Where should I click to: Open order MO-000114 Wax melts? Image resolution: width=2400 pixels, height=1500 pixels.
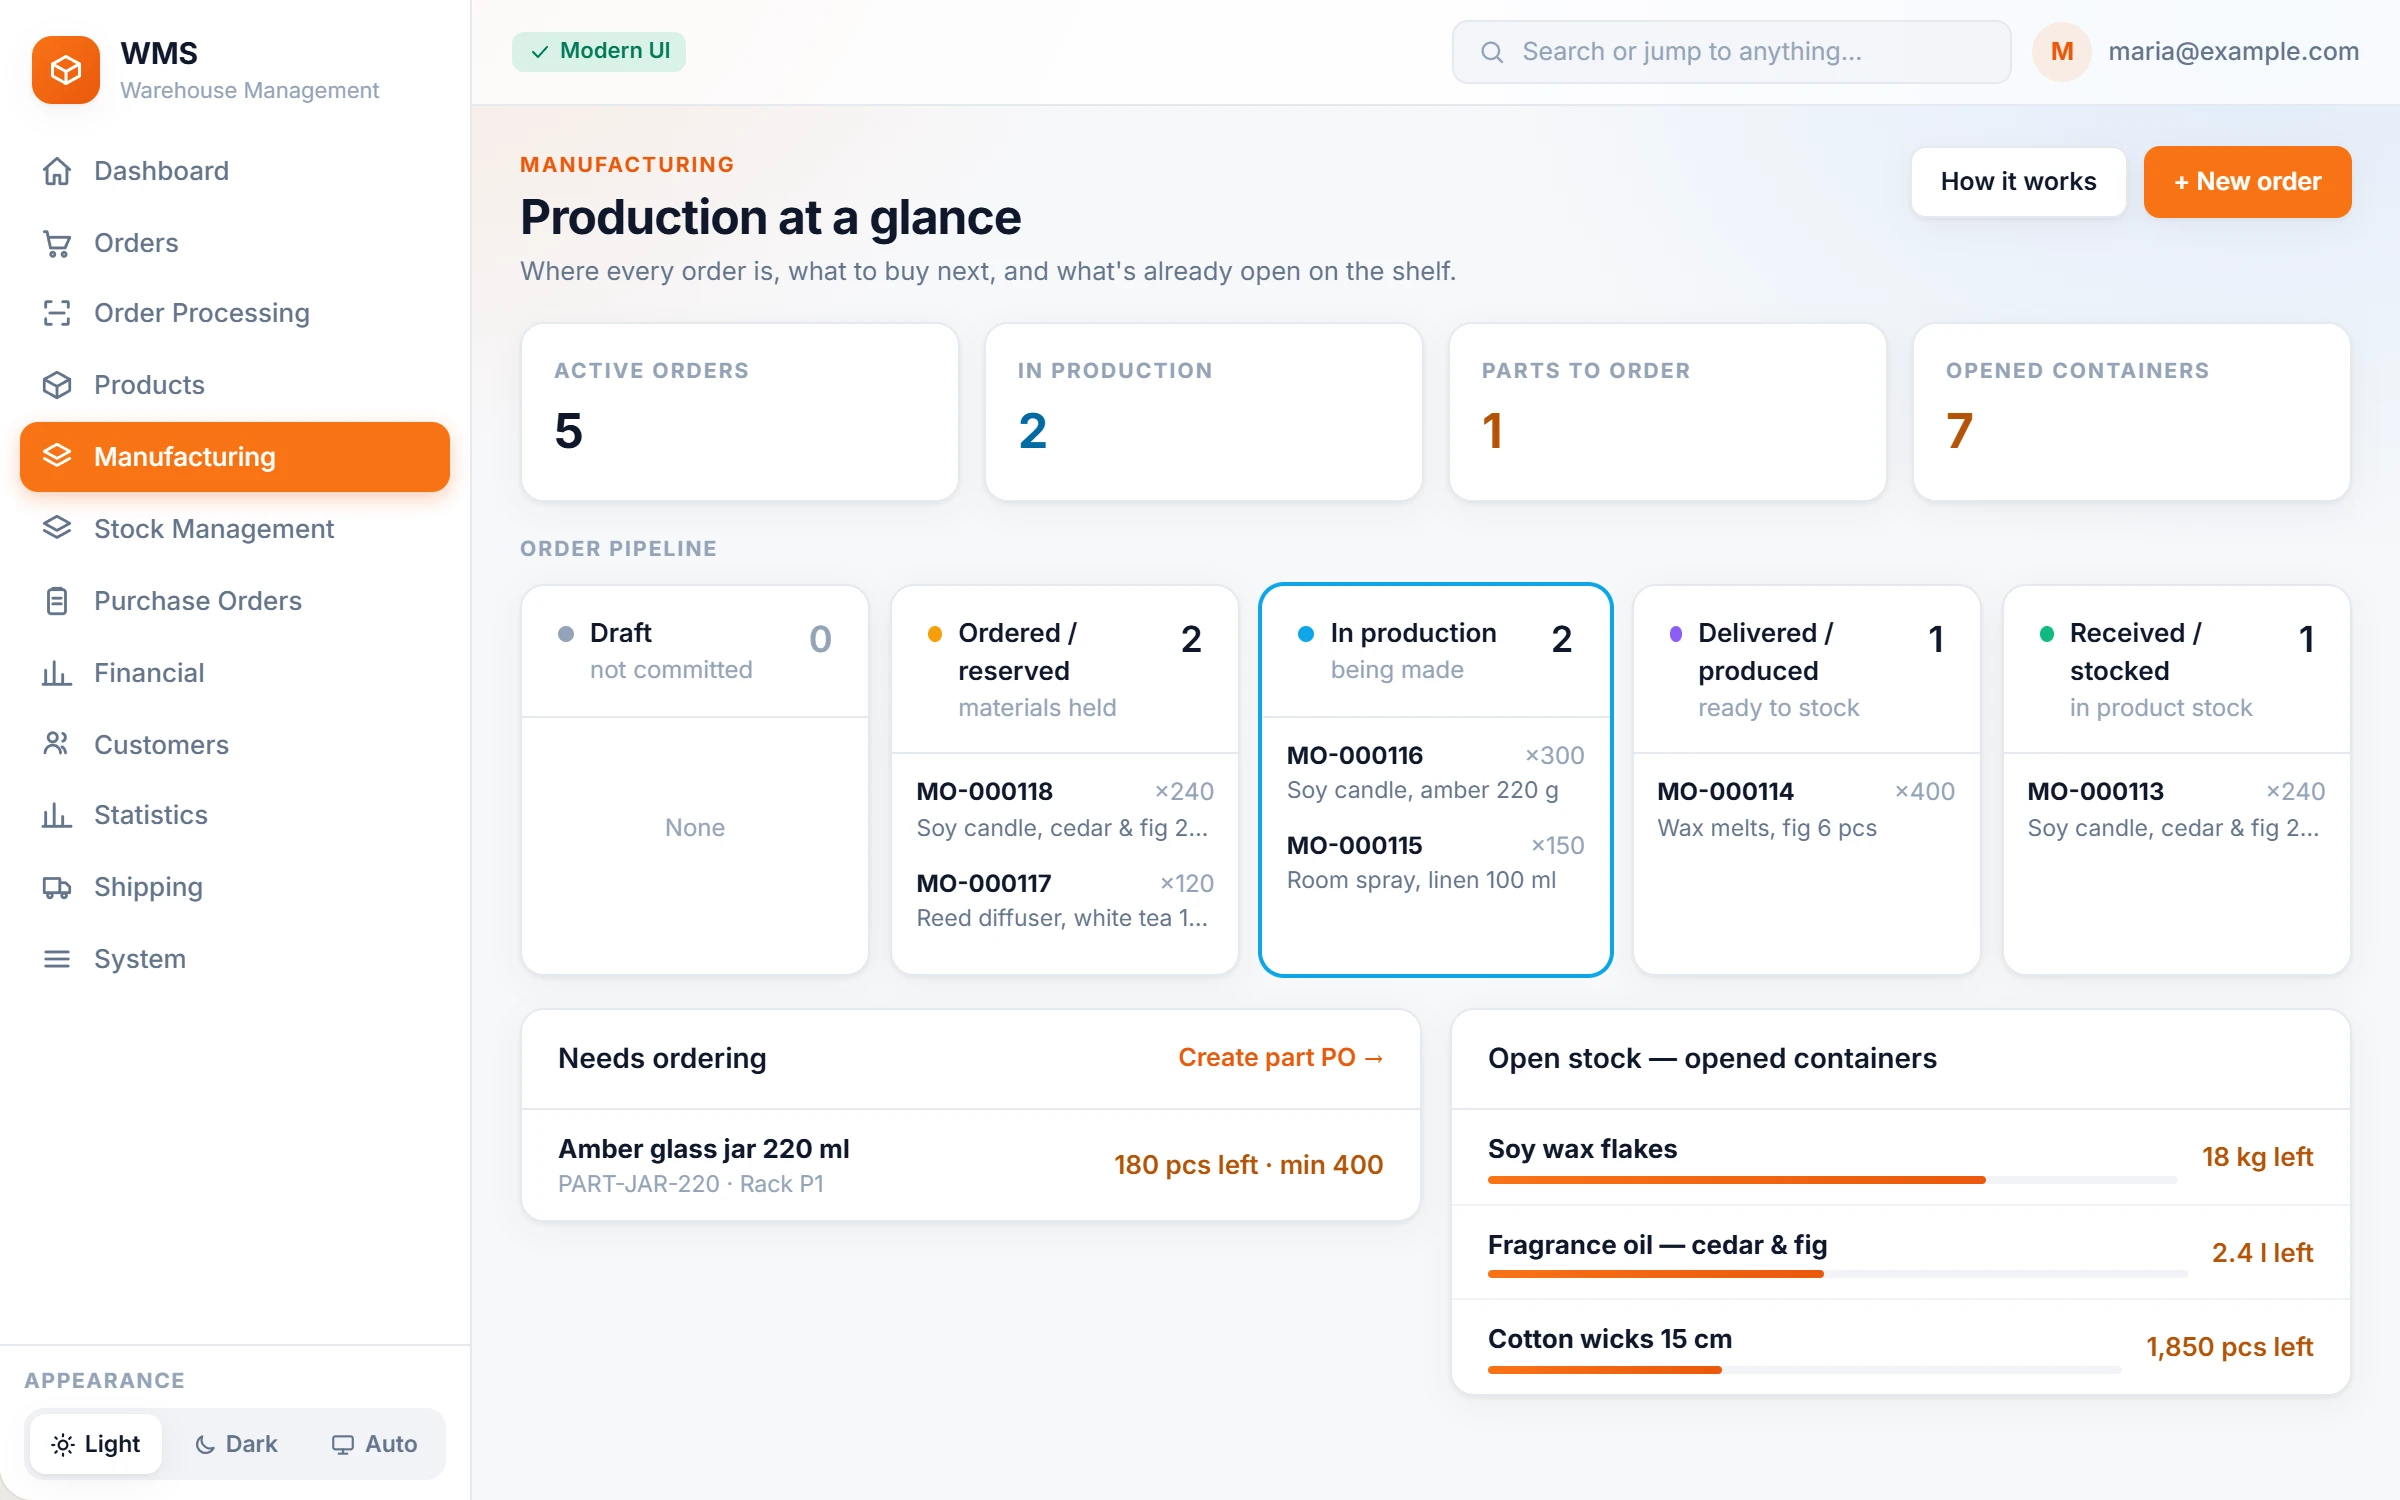1806,809
